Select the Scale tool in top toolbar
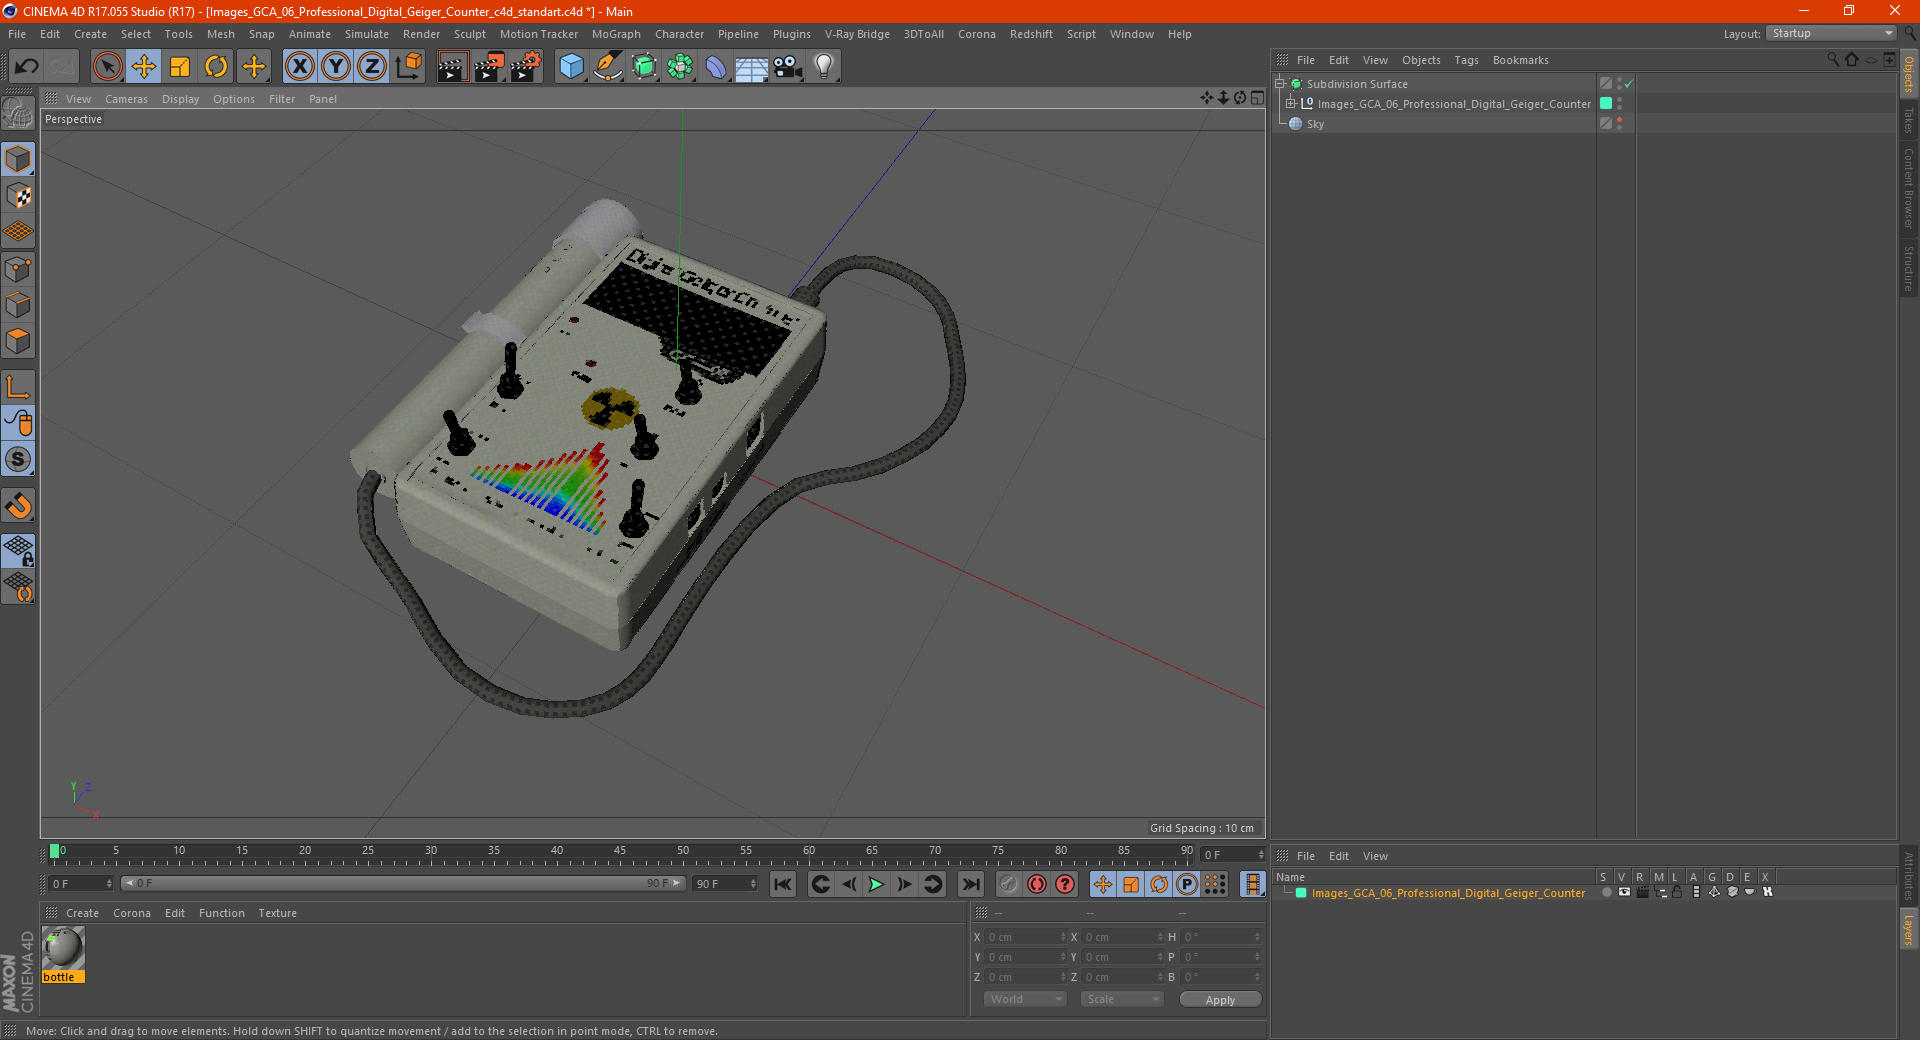Viewport: 1920px width, 1040px height. click(180, 67)
